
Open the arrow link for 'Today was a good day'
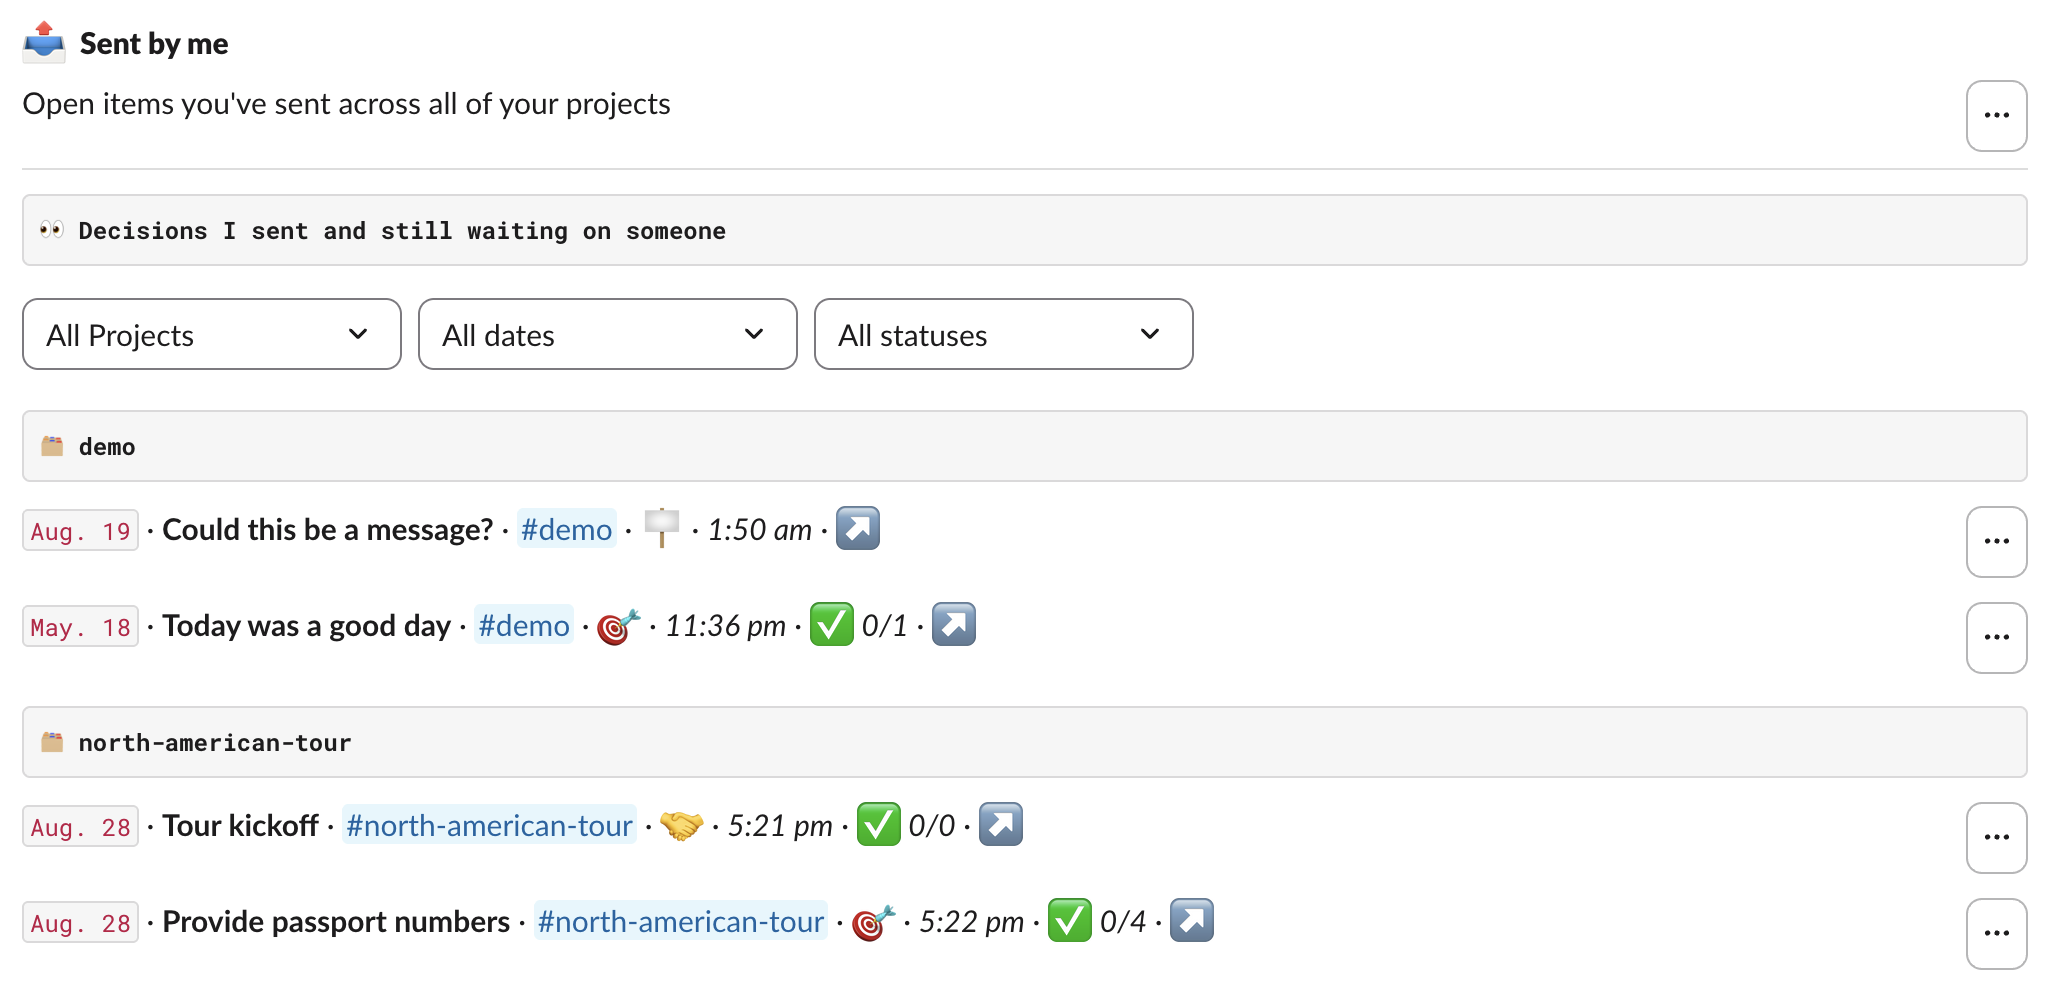954,624
